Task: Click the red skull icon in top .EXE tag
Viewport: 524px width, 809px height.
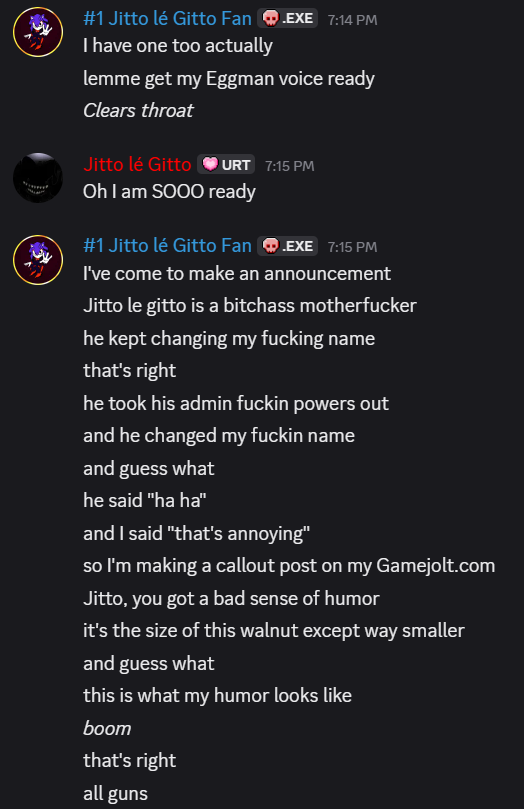Action: pyautogui.click(x=271, y=19)
